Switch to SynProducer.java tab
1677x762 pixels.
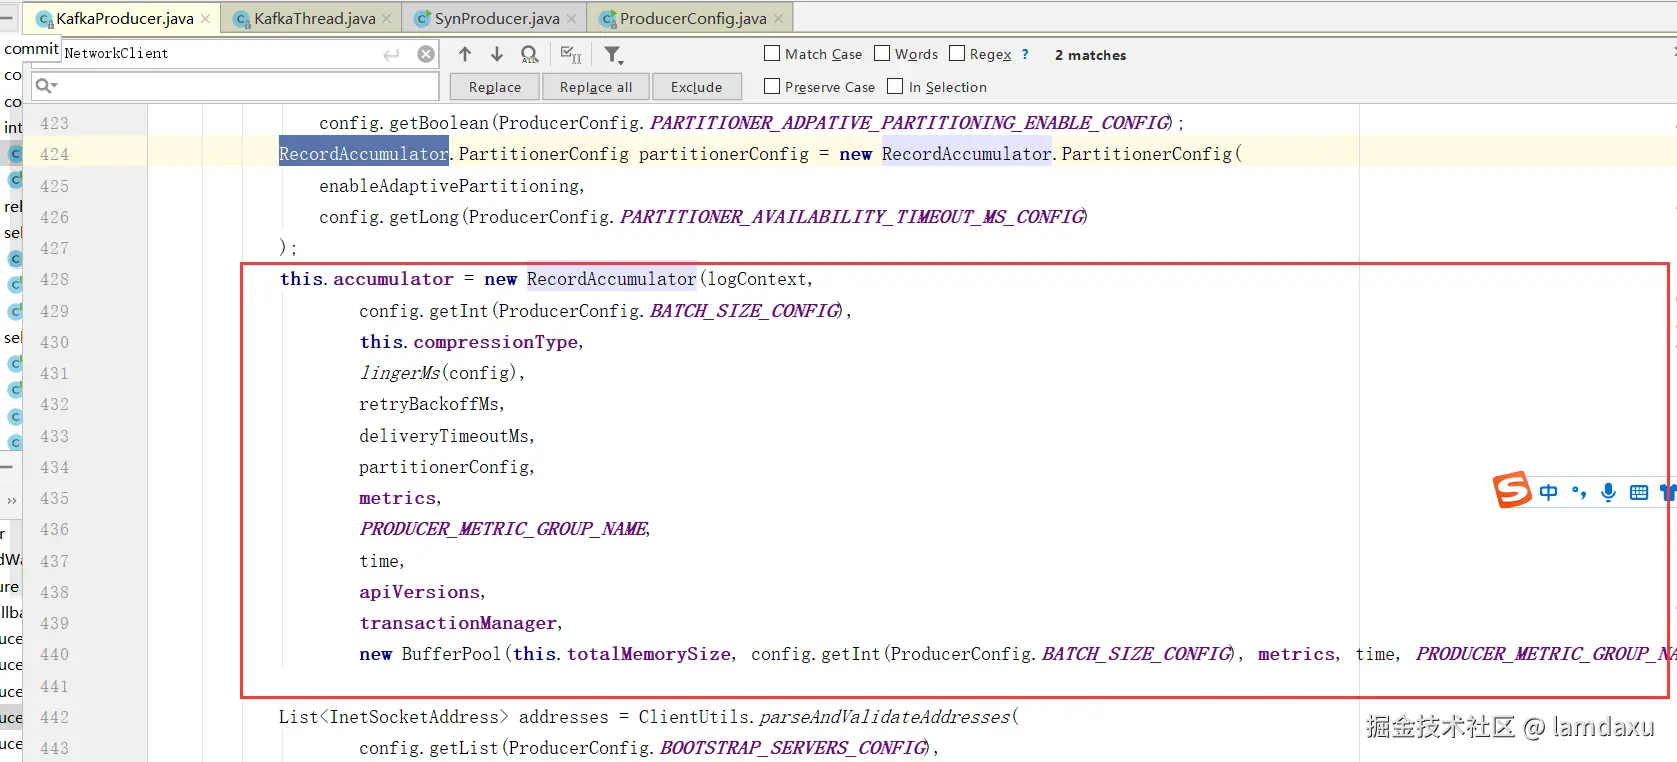point(494,18)
